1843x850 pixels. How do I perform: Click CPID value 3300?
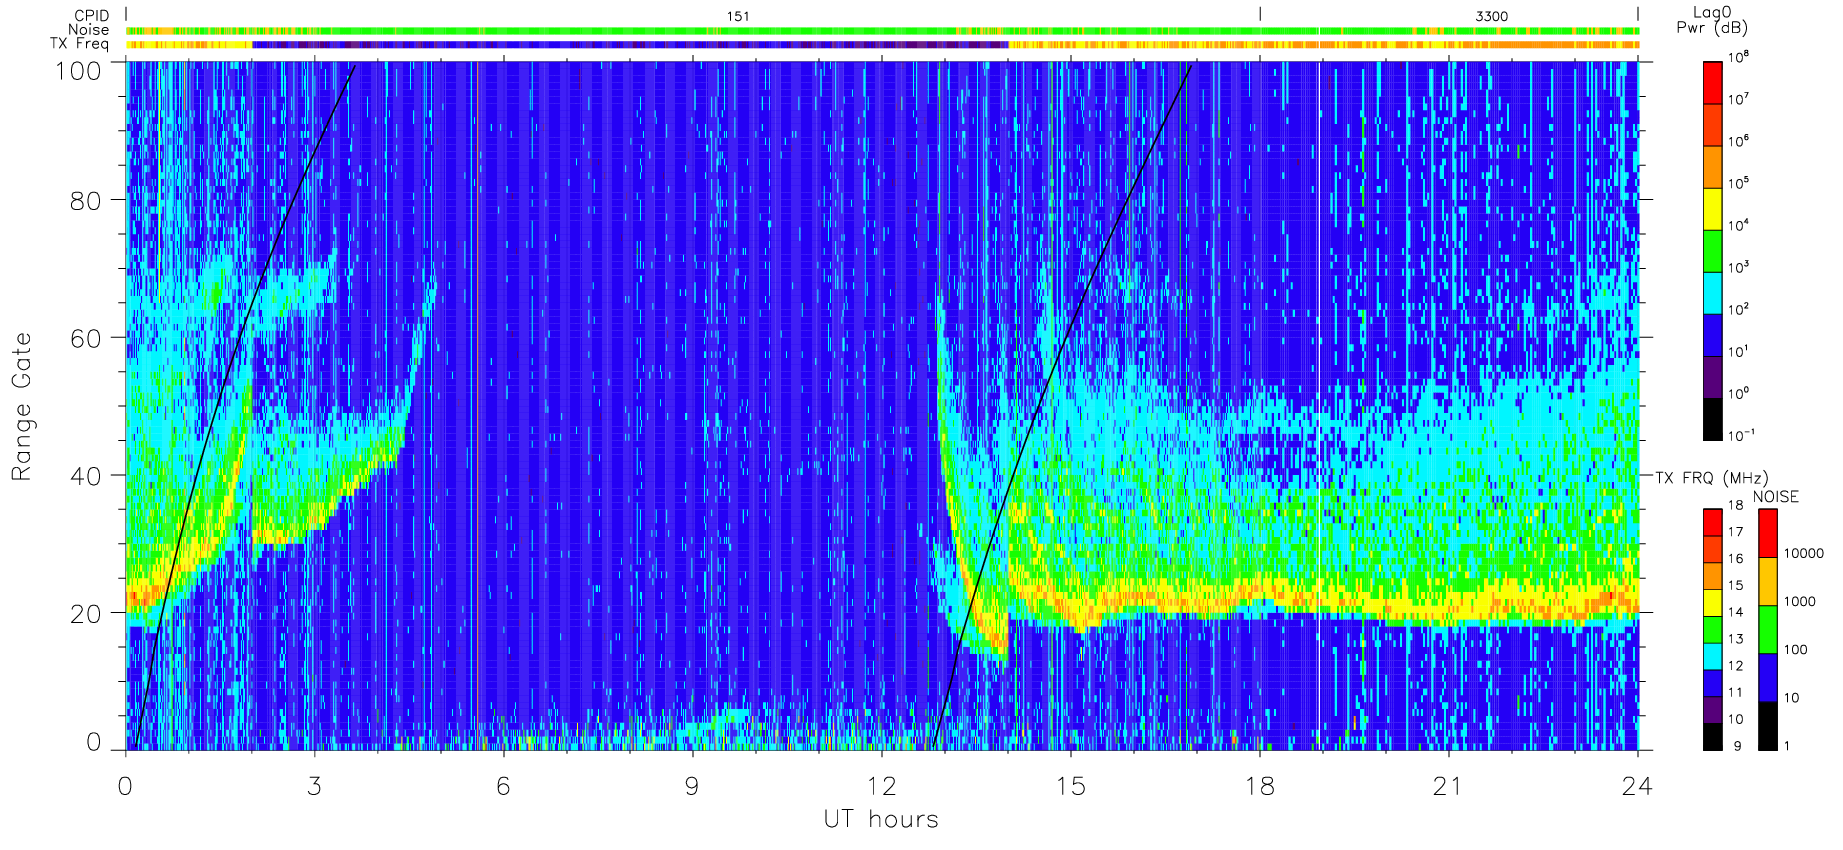[1491, 16]
